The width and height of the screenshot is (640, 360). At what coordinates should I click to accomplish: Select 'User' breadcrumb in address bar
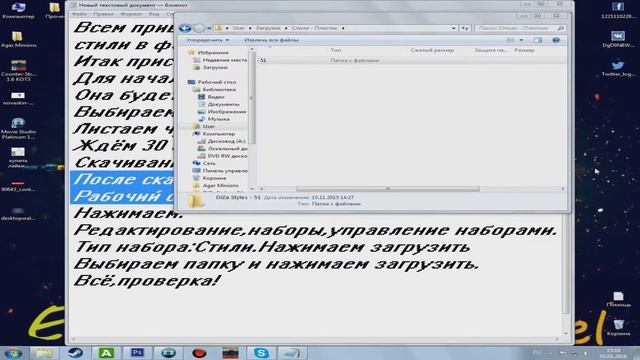tap(238, 28)
